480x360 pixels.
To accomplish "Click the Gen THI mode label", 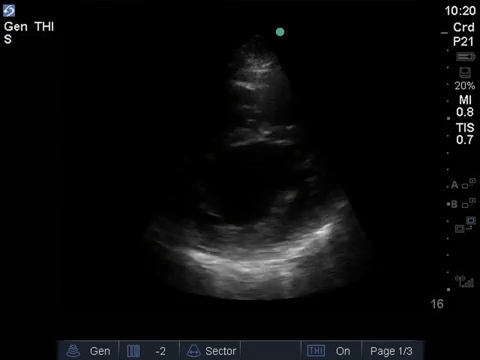I will coord(29,27).
